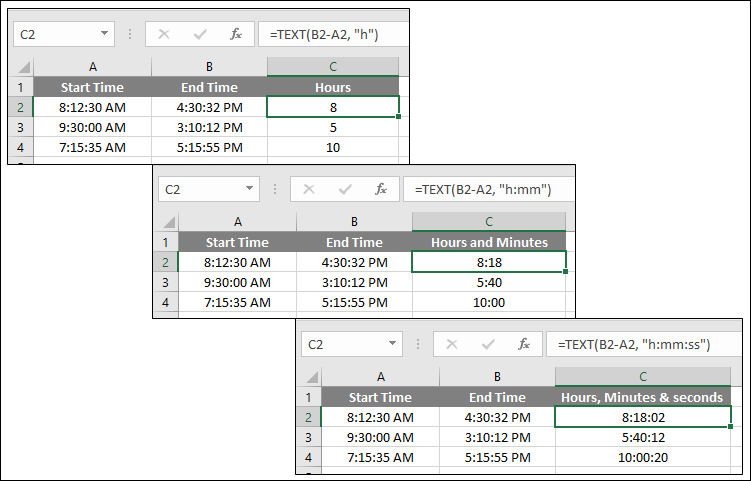Select column C header in bottom spreadsheet
751x481 pixels.
[643, 377]
